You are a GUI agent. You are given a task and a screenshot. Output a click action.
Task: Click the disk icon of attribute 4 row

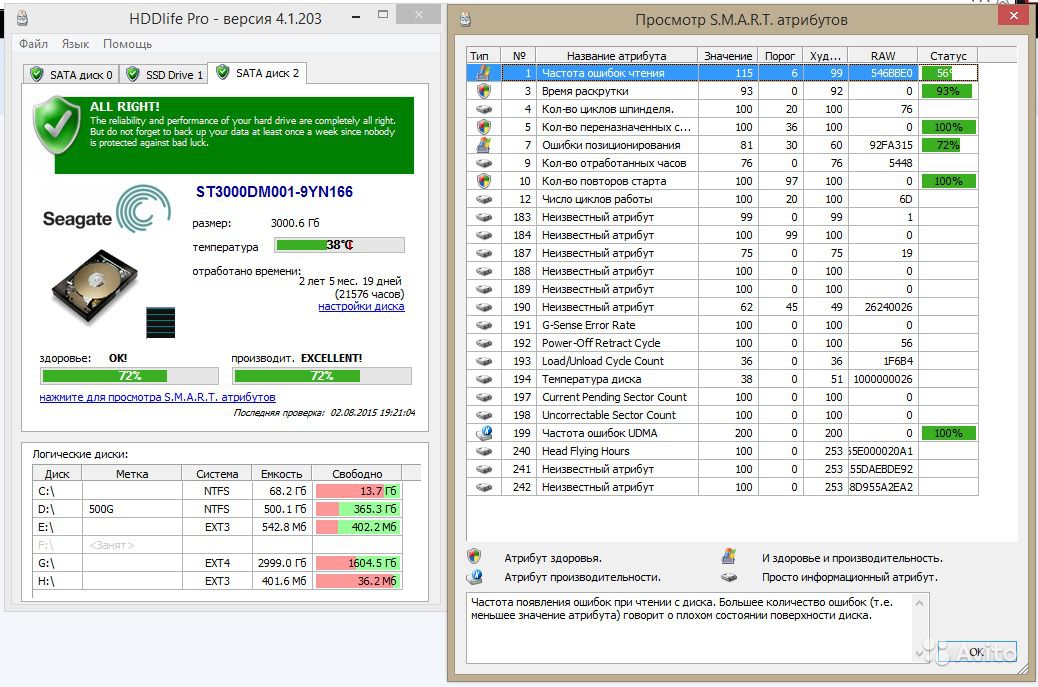click(x=484, y=109)
